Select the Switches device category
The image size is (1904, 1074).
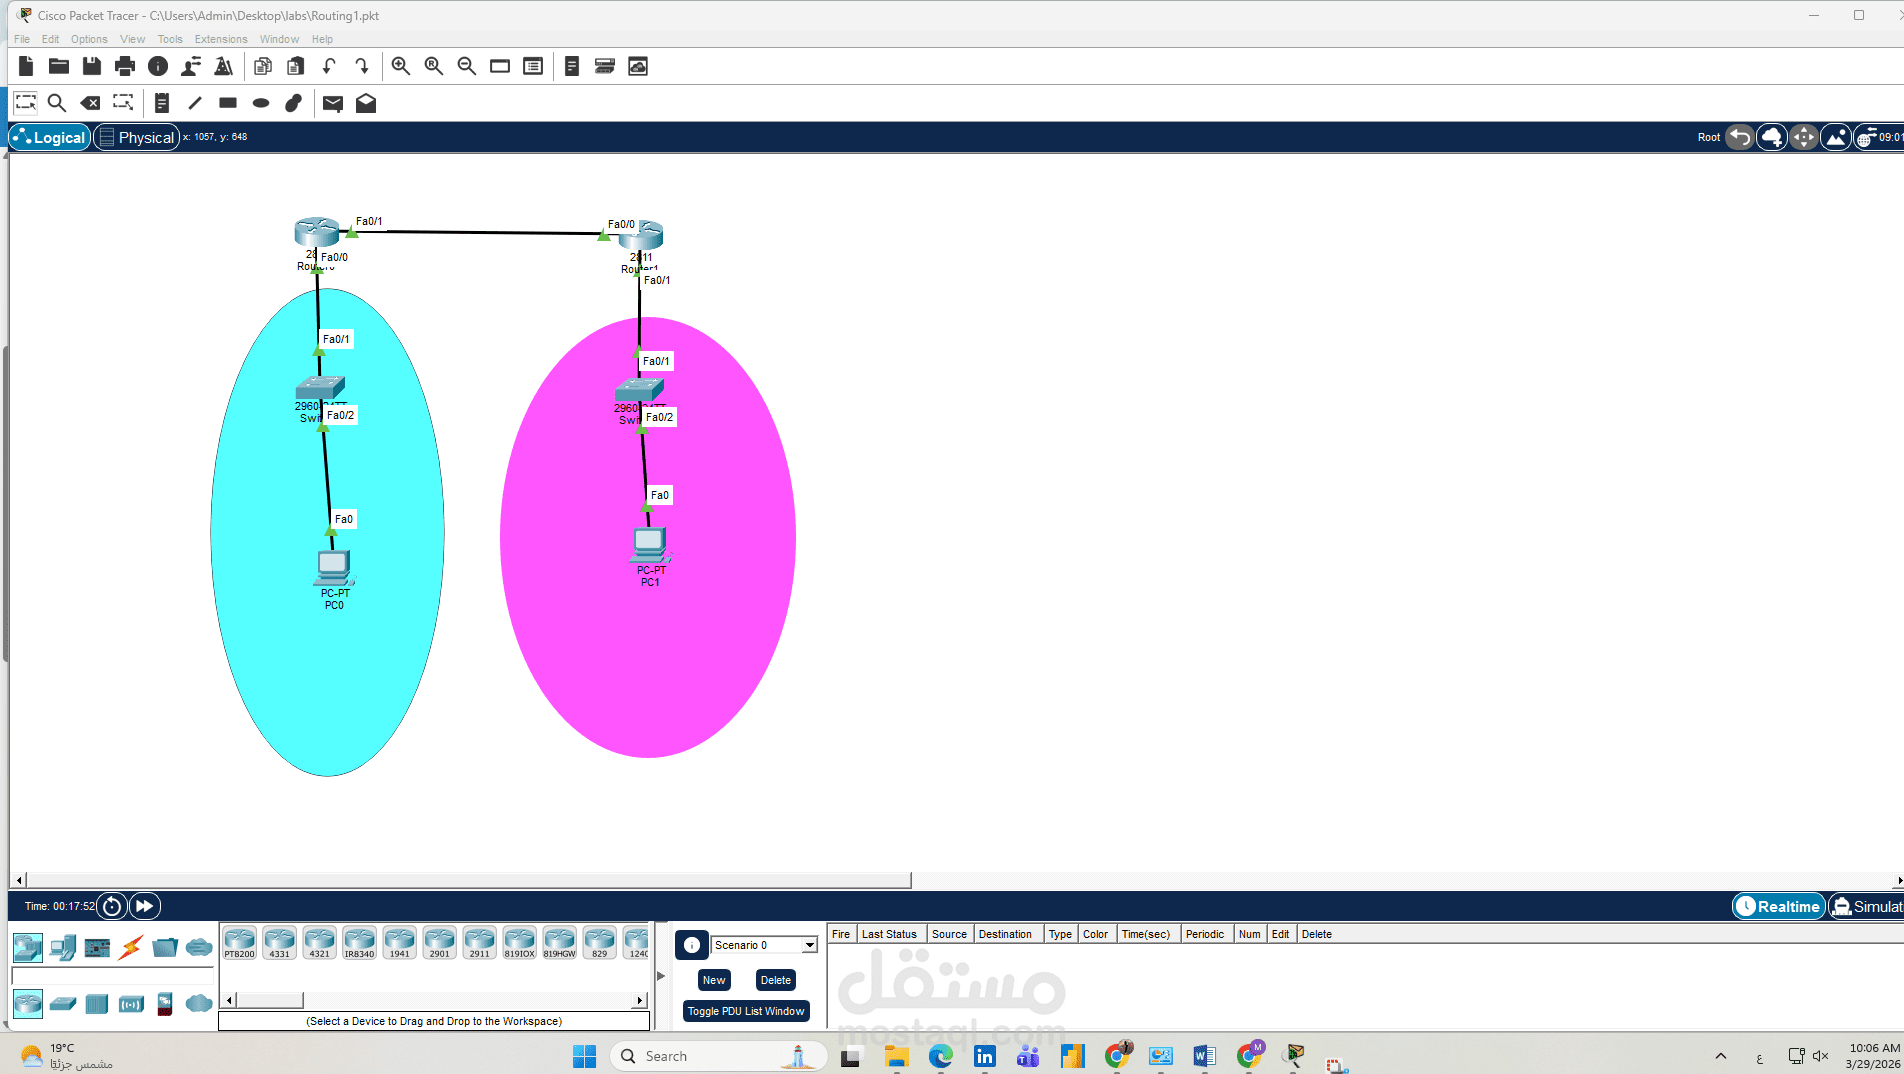pos(63,1004)
